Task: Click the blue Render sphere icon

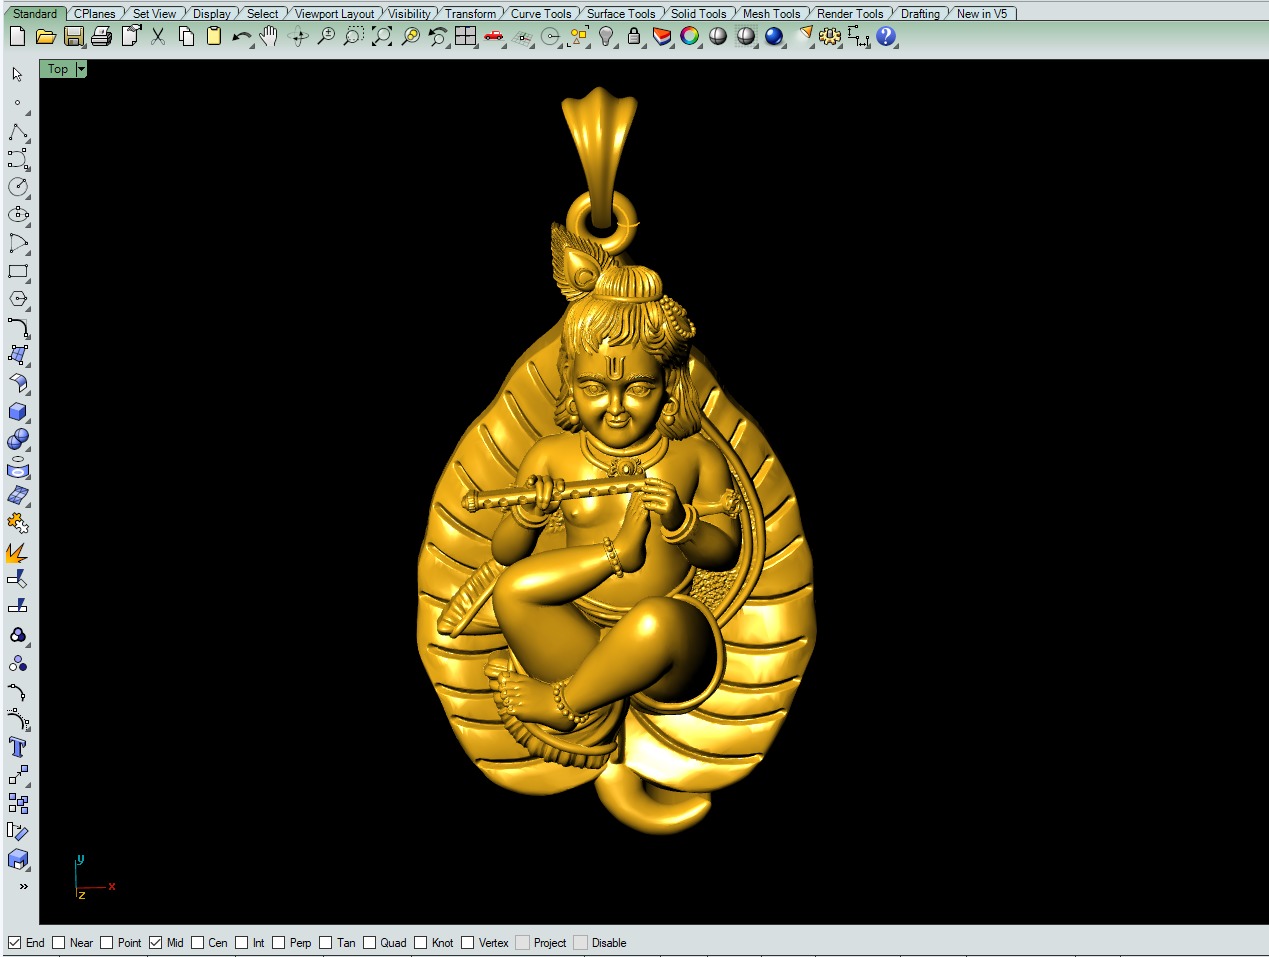Action: coord(774,37)
